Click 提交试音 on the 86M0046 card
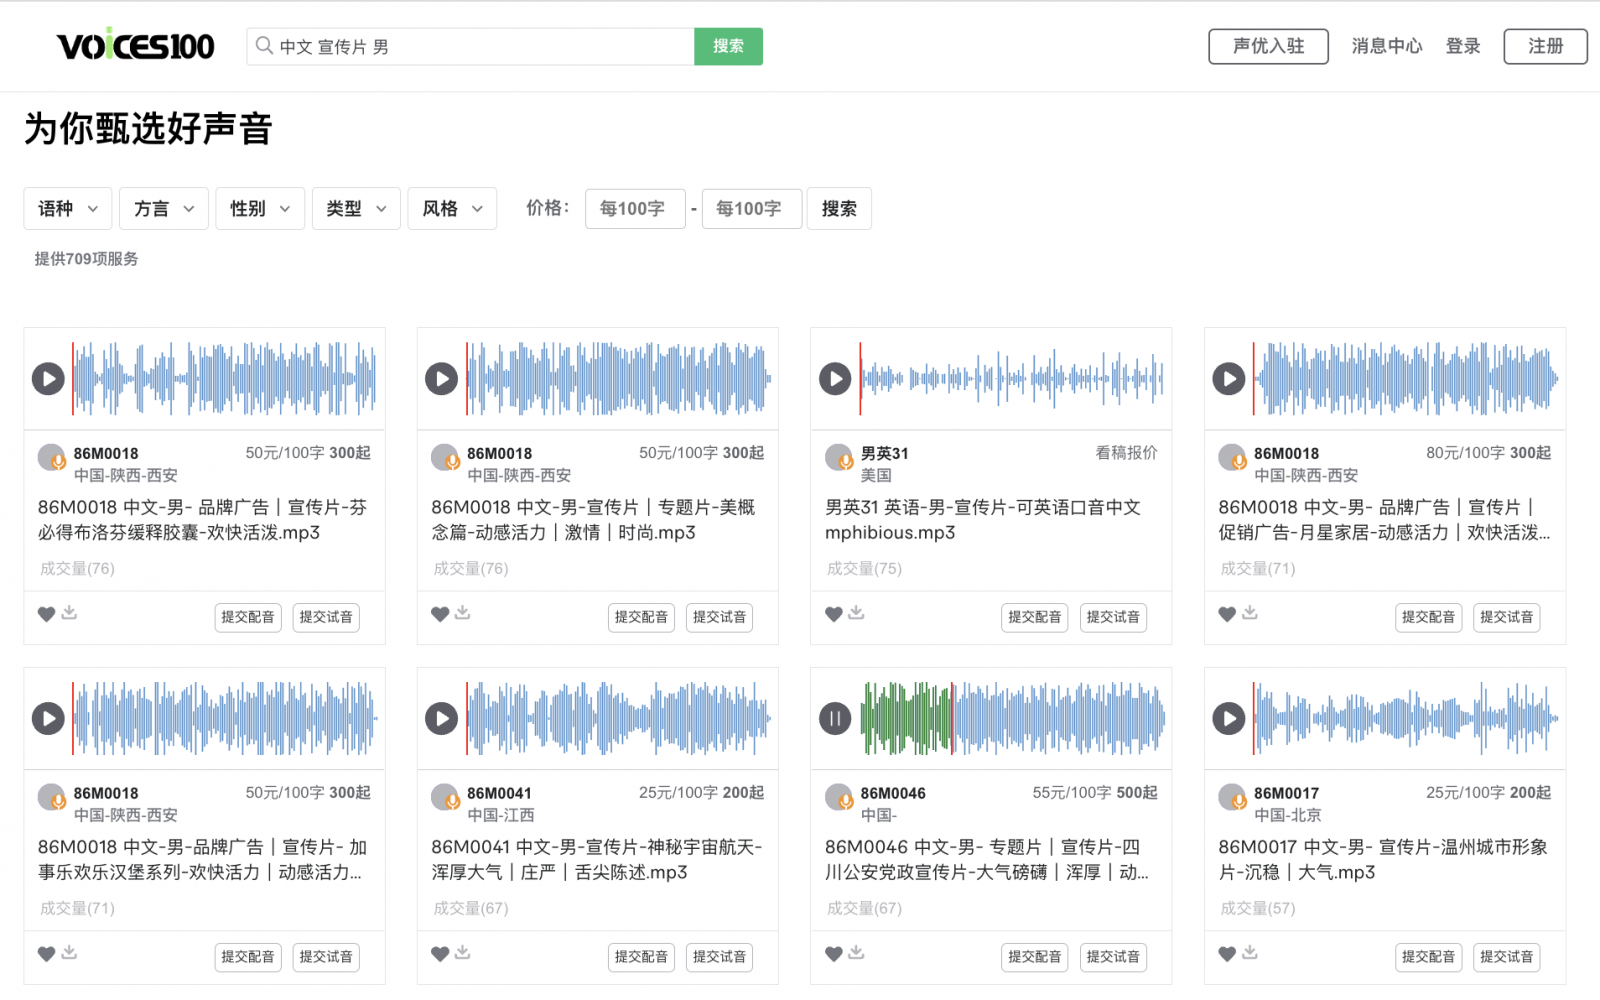This screenshot has width=1600, height=1000. (1113, 957)
